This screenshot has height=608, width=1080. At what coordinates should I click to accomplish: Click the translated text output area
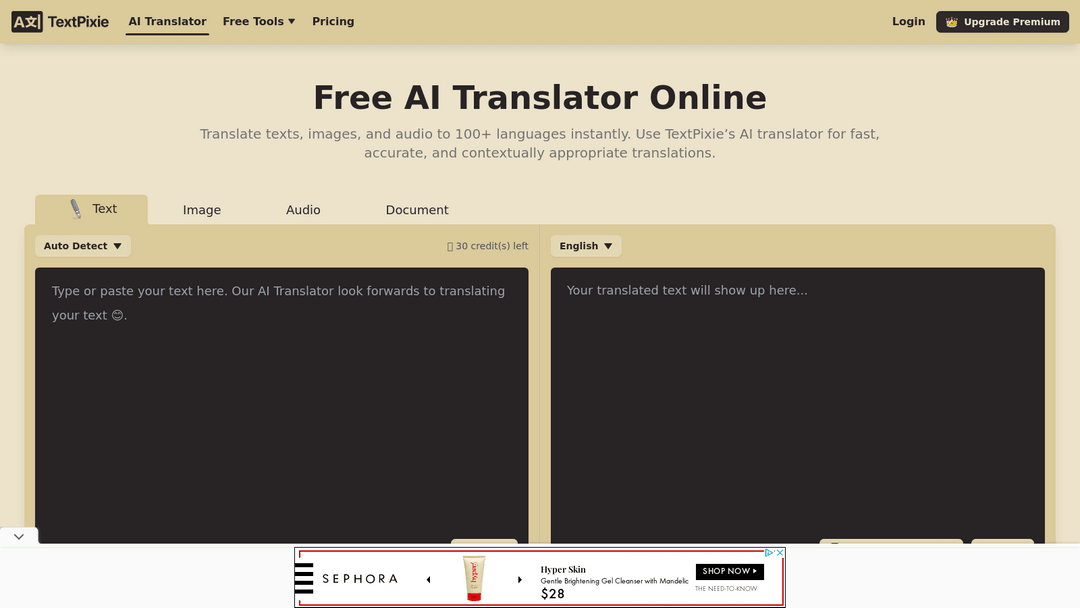click(x=797, y=400)
